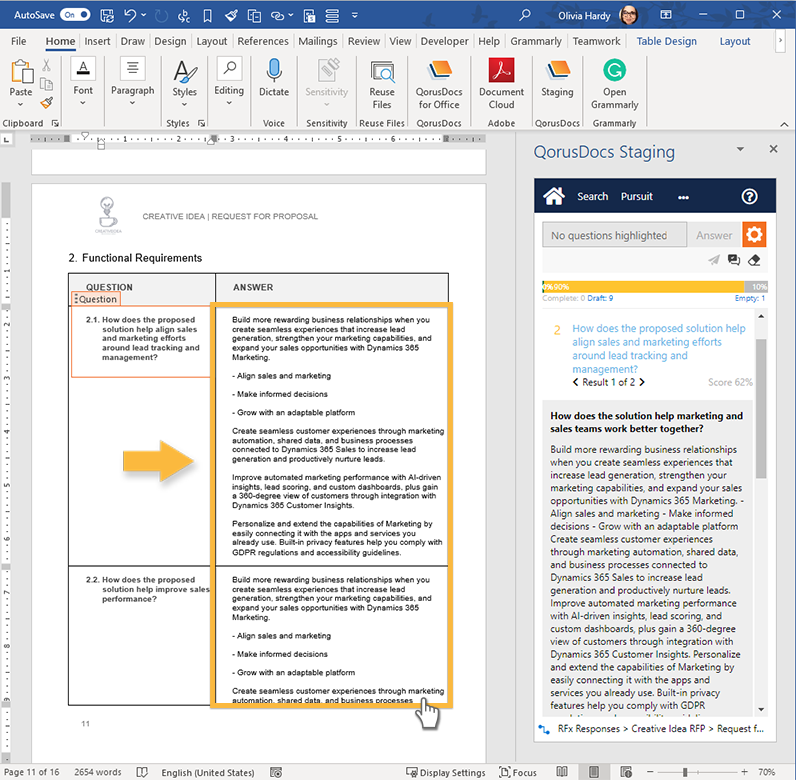
Task: Start Dictate microphone
Action: (274, 78)
